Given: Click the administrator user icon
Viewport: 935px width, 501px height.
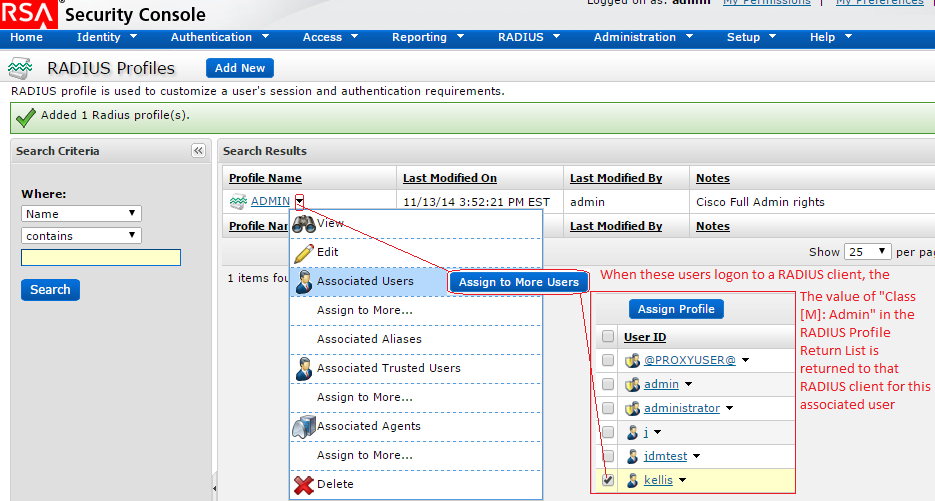Looking at the screenshot, I should pyautogui.click(x=633, y=409).
